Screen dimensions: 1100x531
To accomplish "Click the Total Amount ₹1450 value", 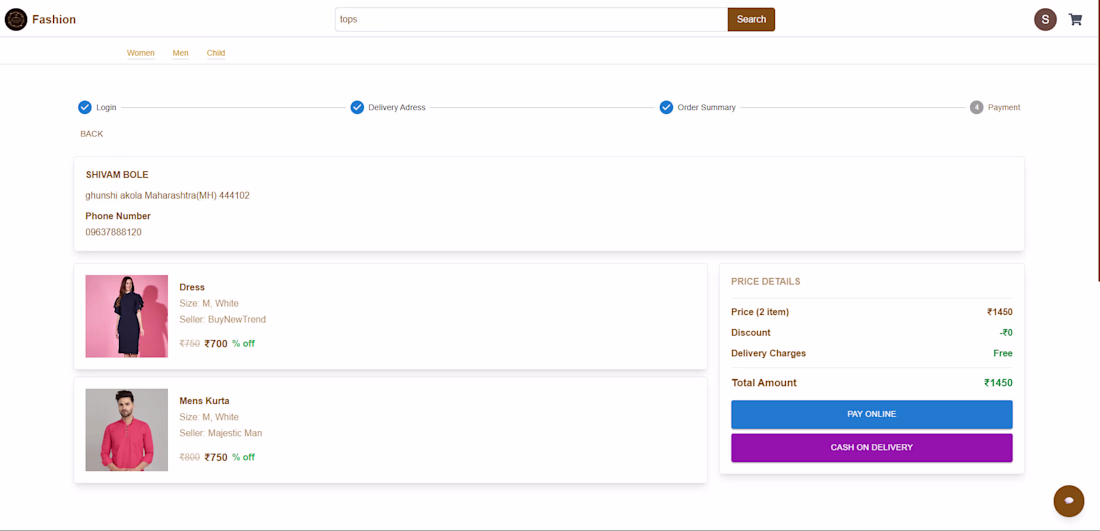I will (998, 383).
